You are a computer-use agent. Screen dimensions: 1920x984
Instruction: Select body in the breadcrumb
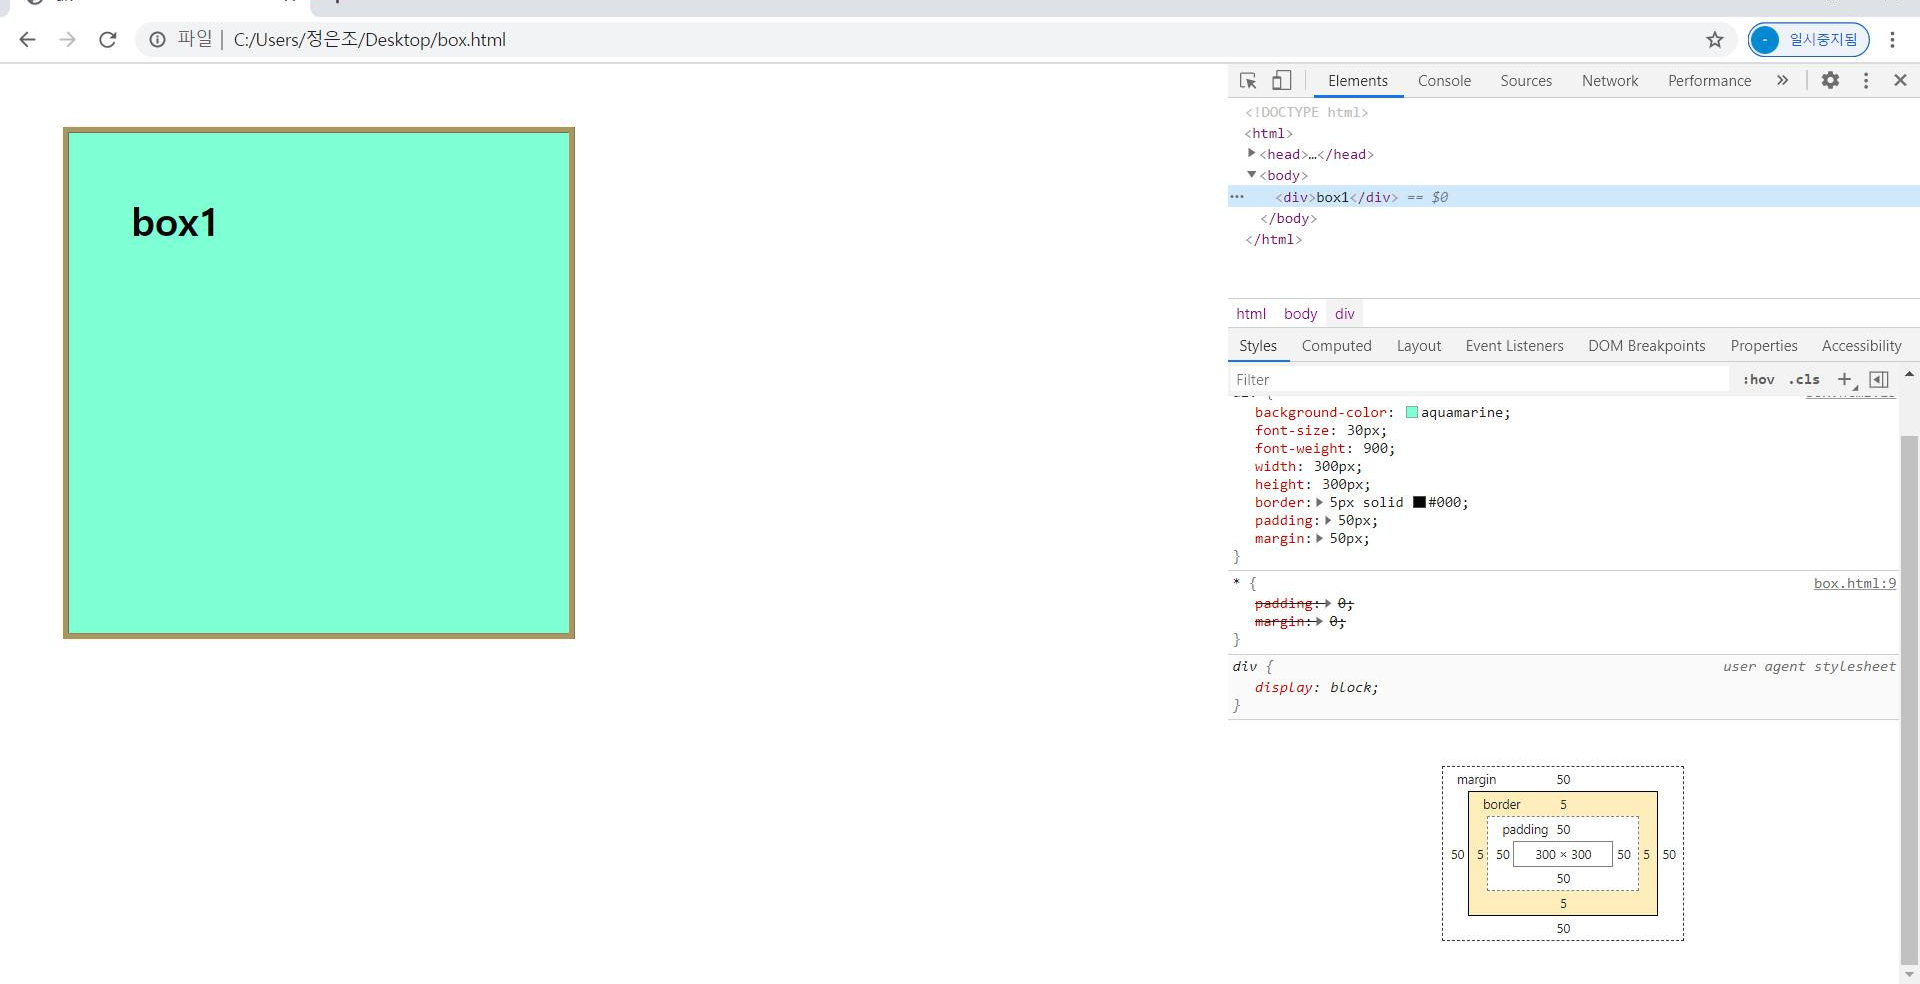coord(1300,314)
